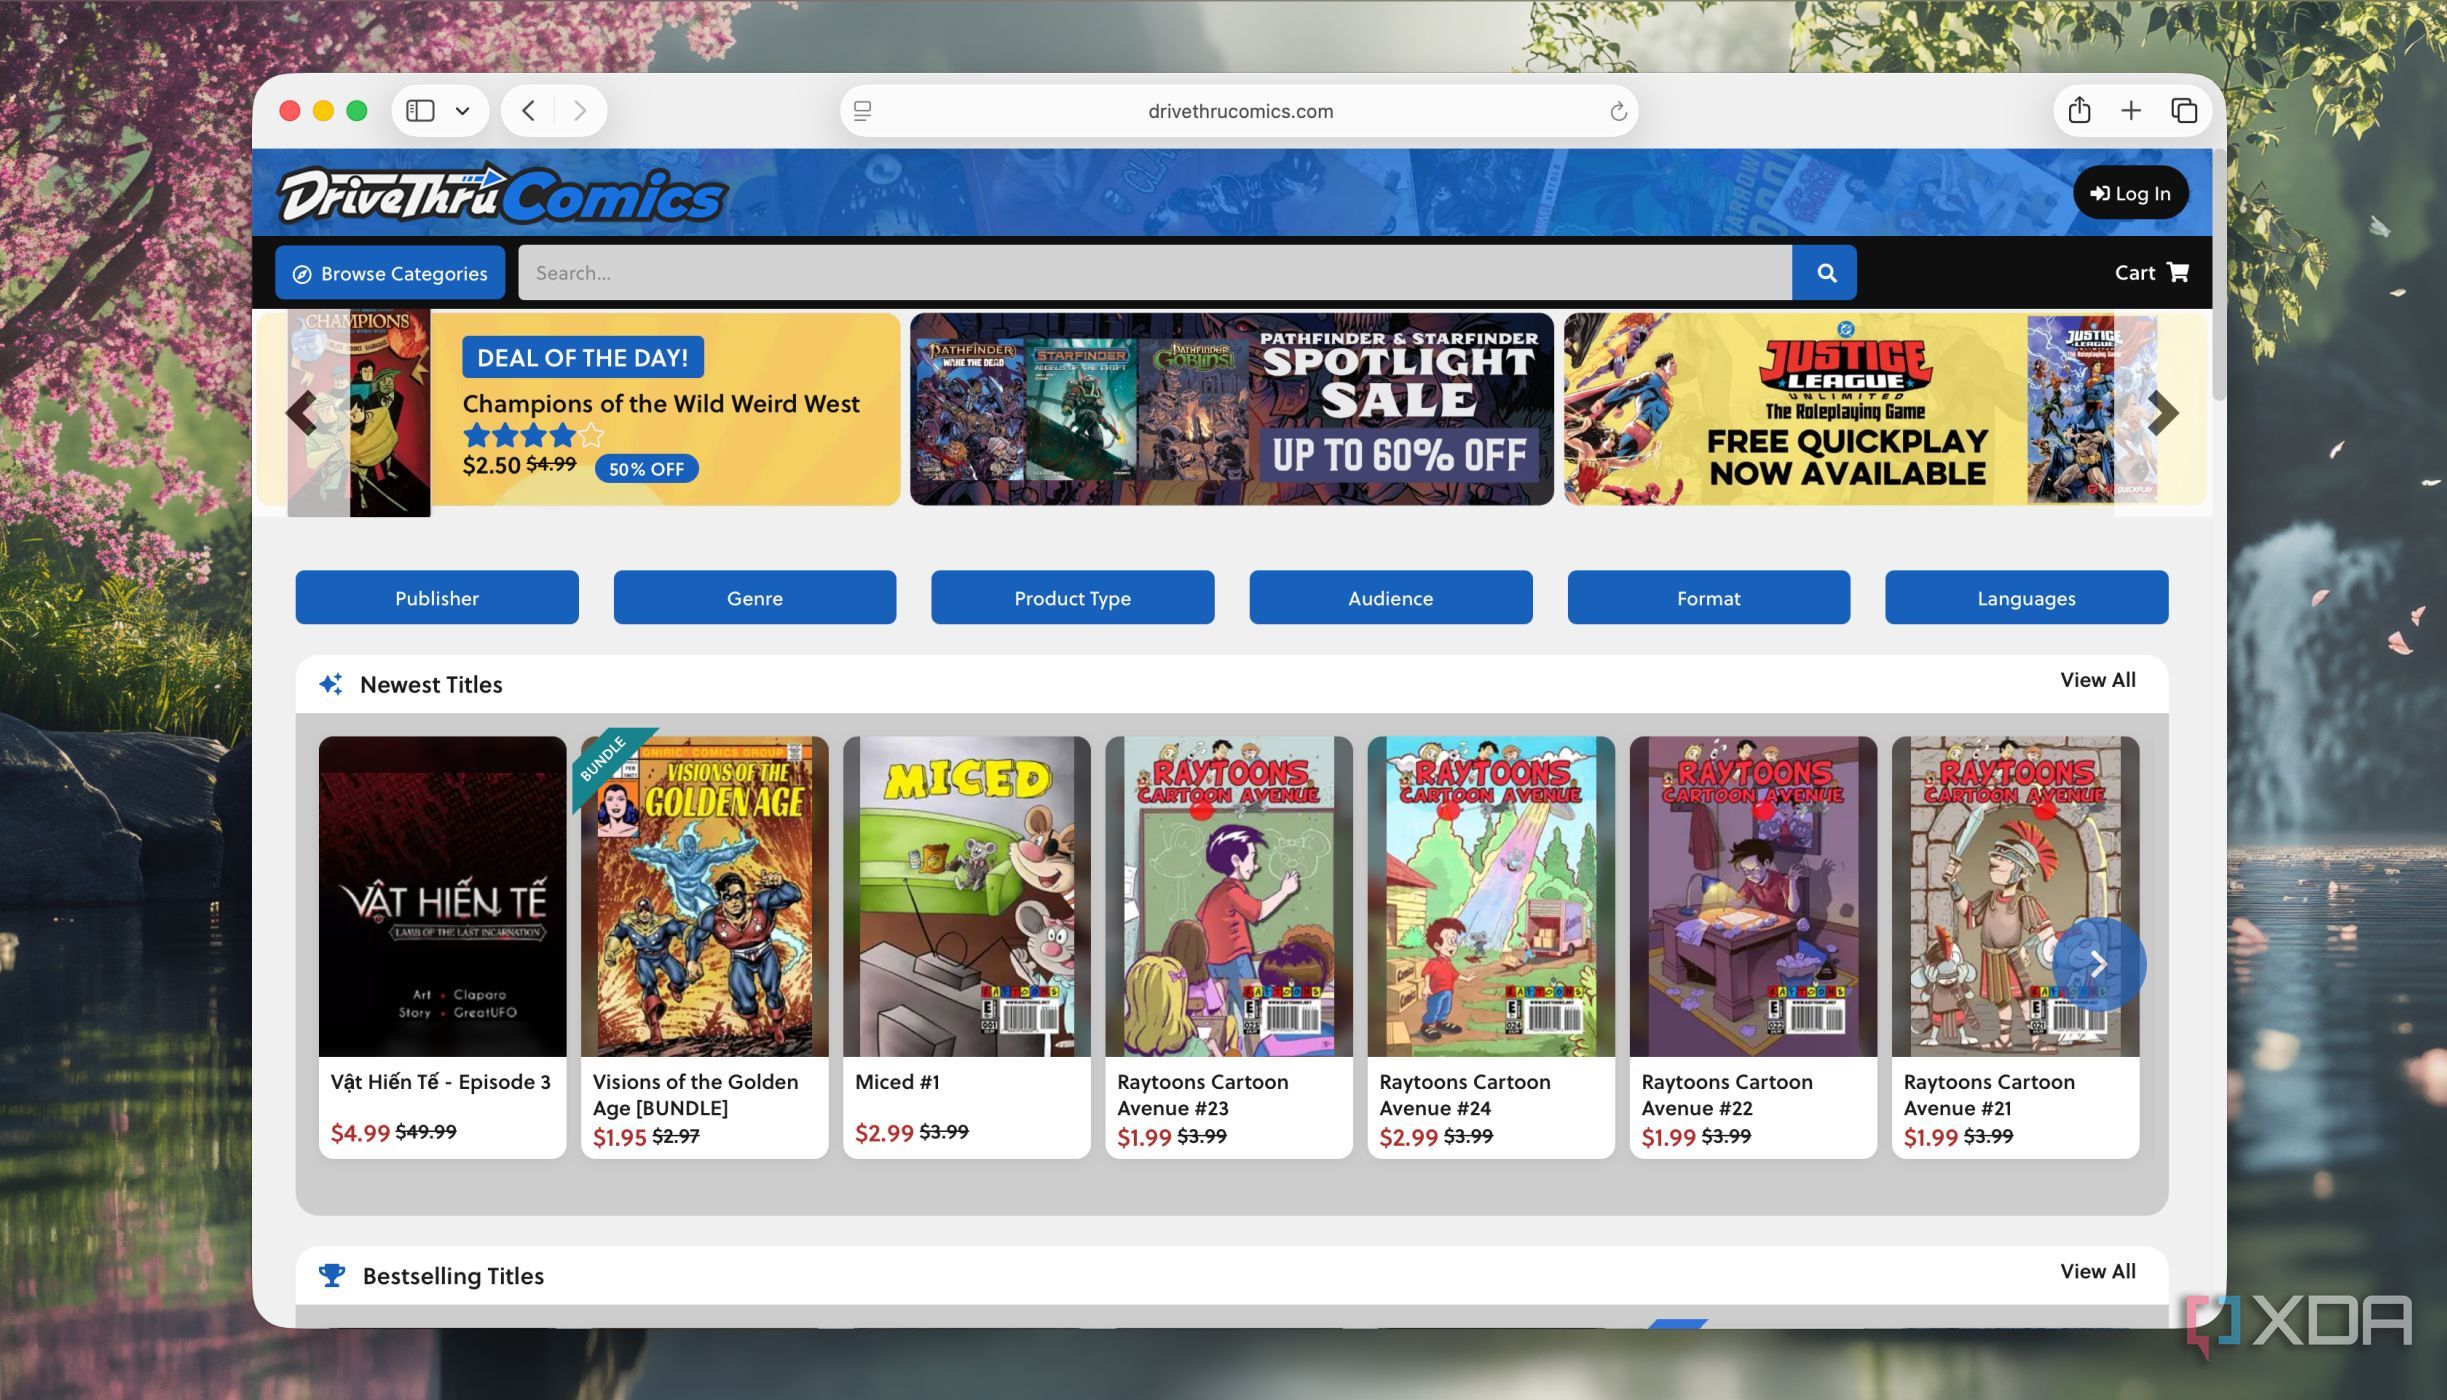Click the Safari share icon
Image resolution: width=2447 pixels, height=1400 pixels.
click(2079, 110)
